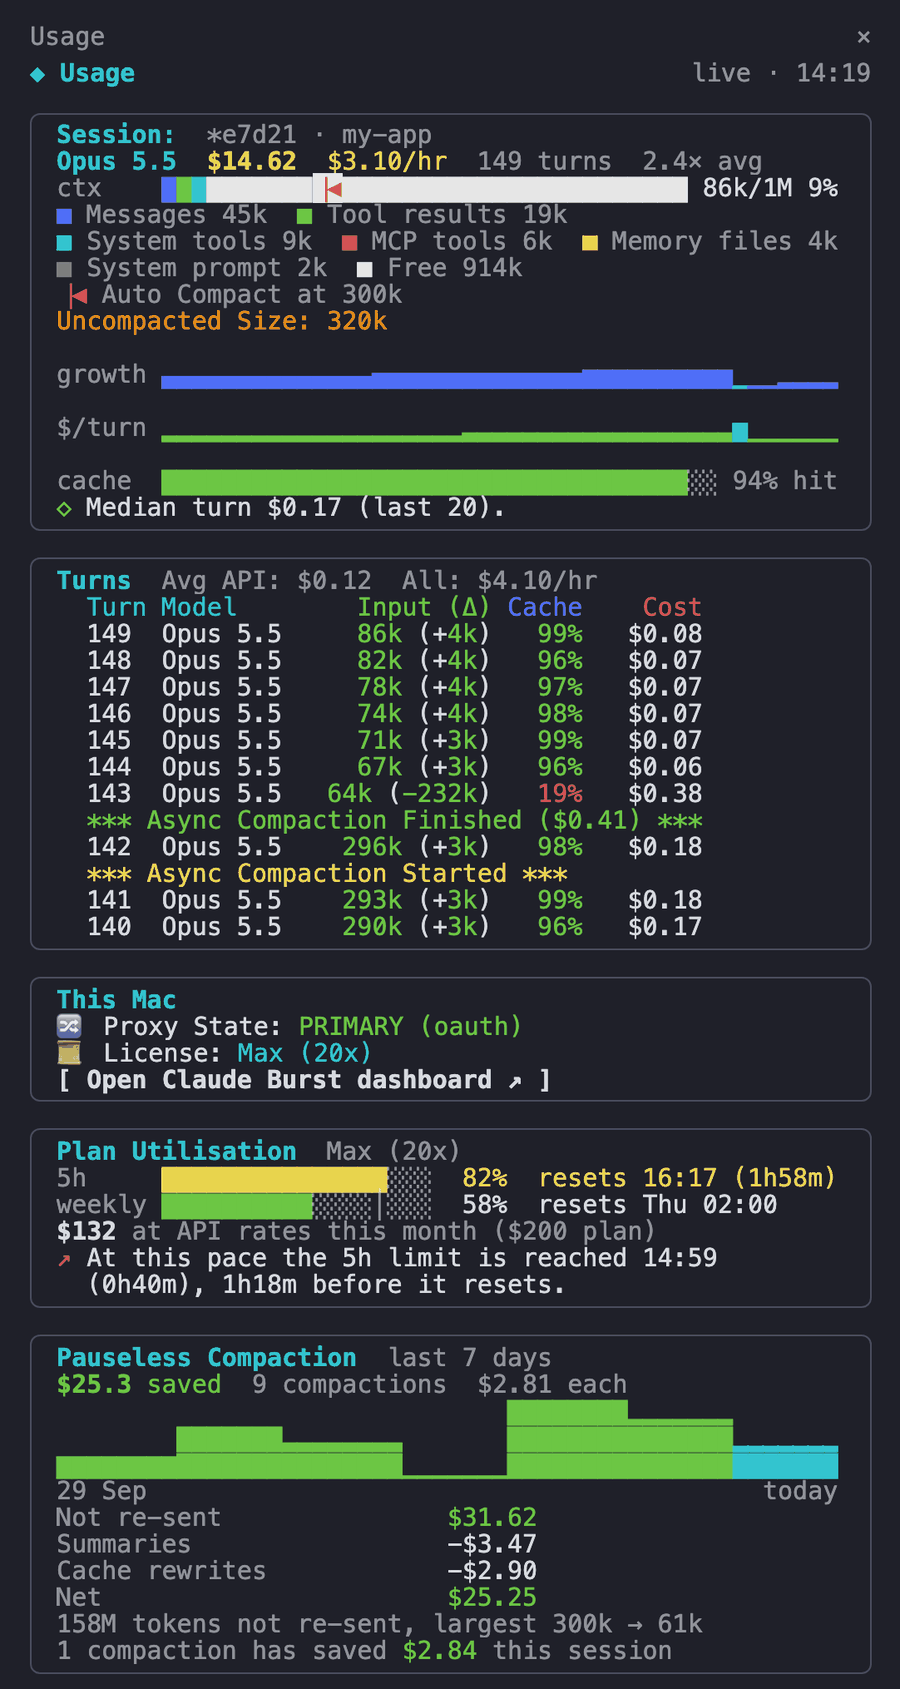Viewport: 900px width, 1689px height.
Task: Select turn 142 row in Turns table
Action: [x=395, y=847]
